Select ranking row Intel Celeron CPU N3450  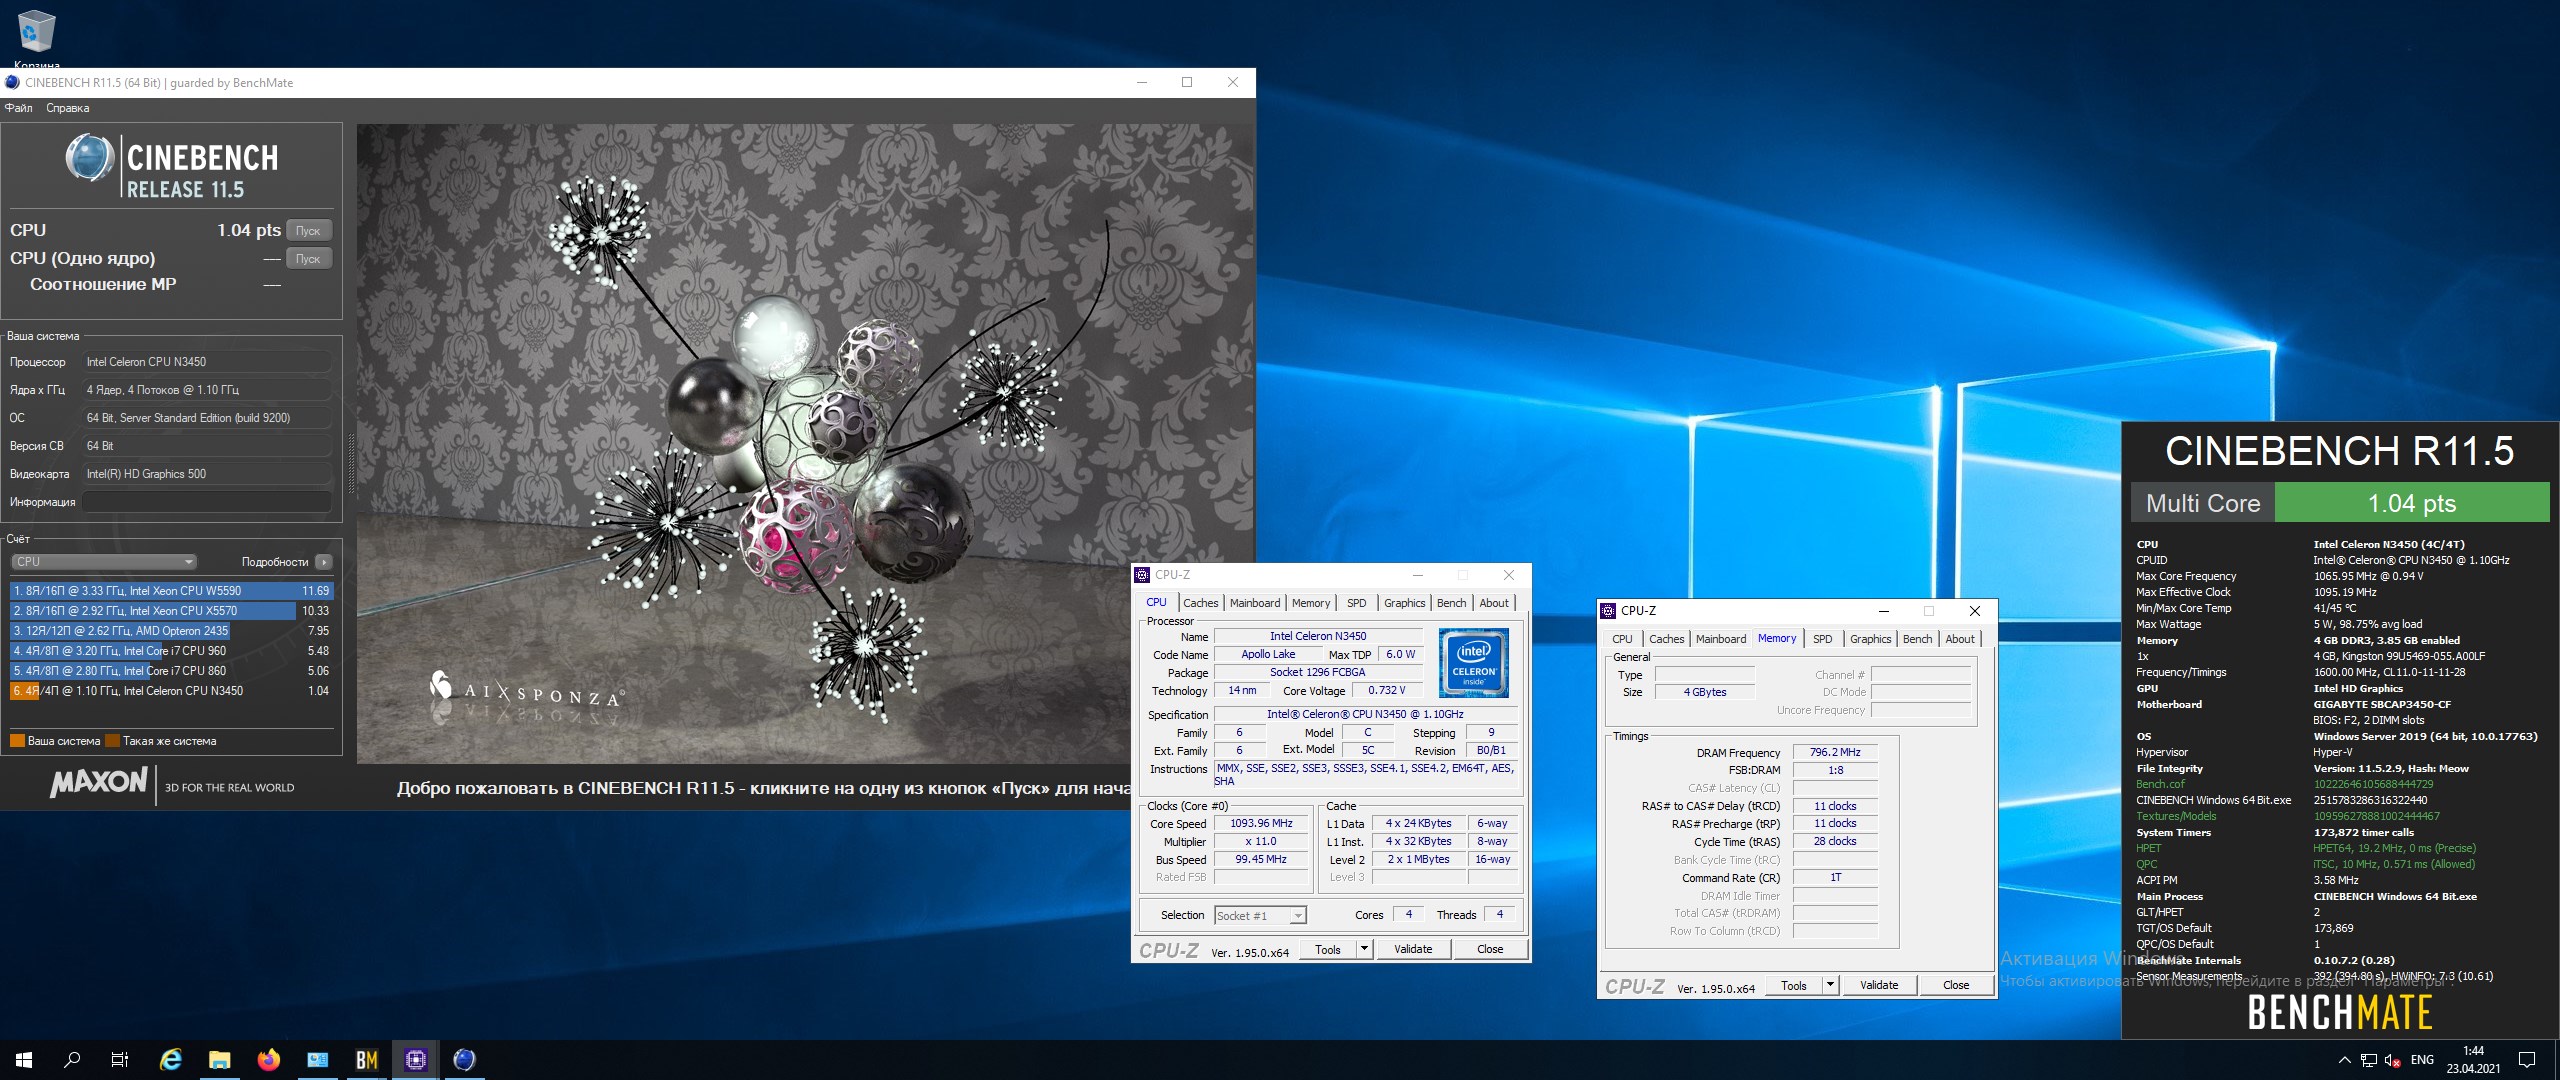tap(171, 691)
